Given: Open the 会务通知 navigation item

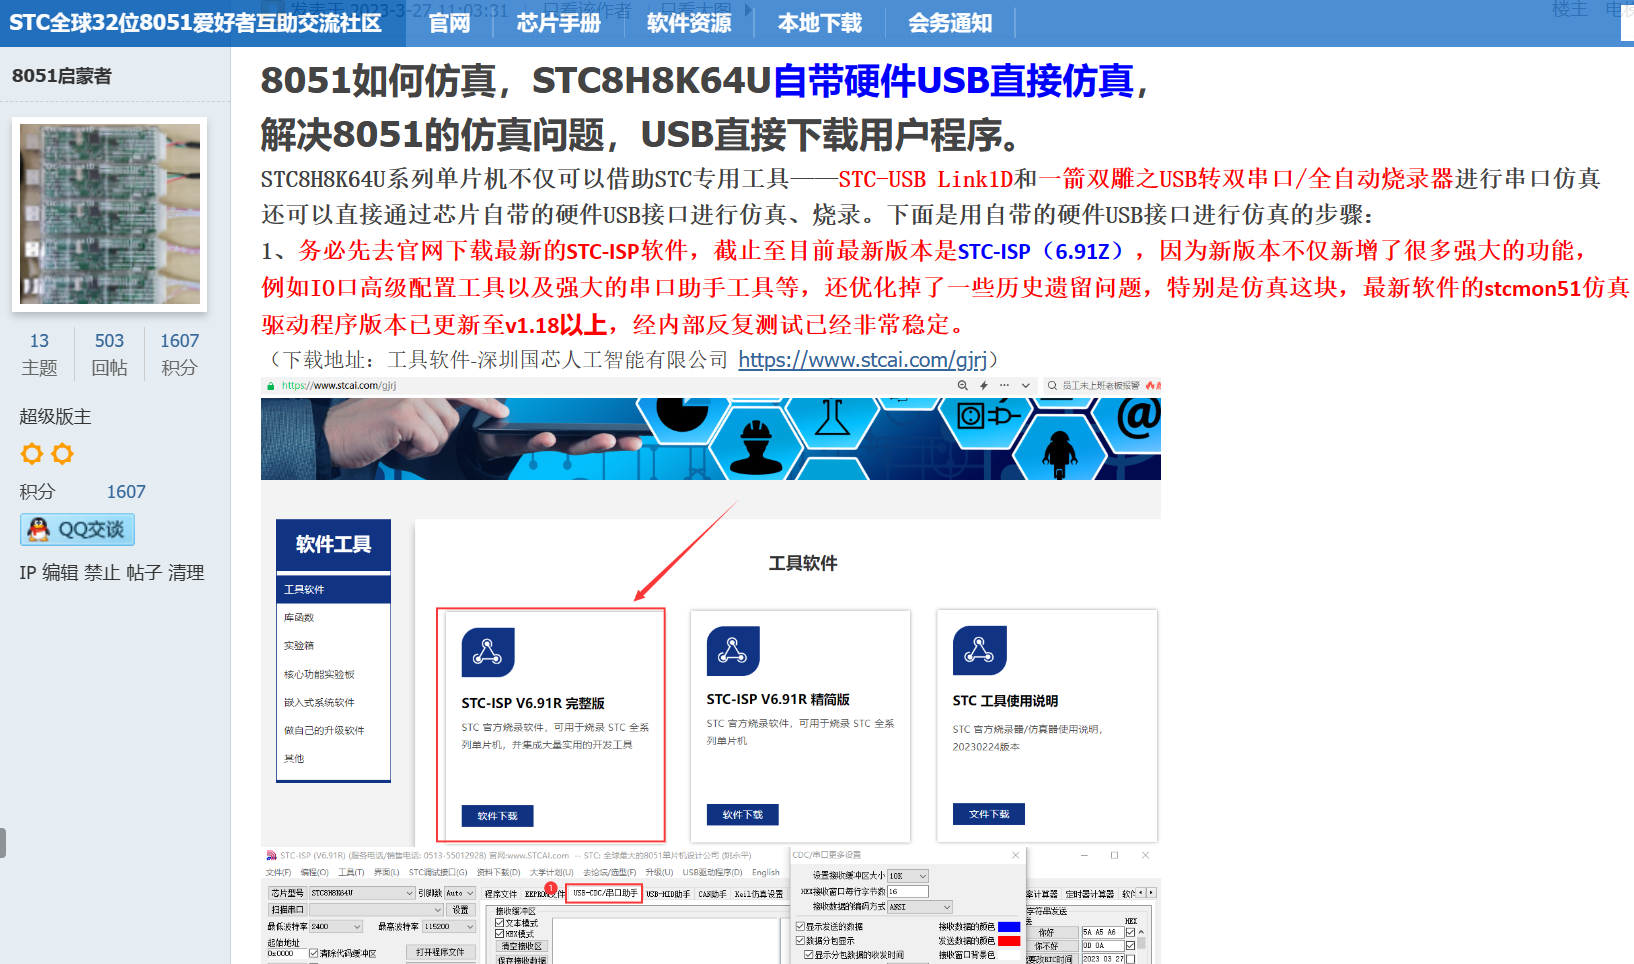Looking at the screenshot, I should 950,23.
